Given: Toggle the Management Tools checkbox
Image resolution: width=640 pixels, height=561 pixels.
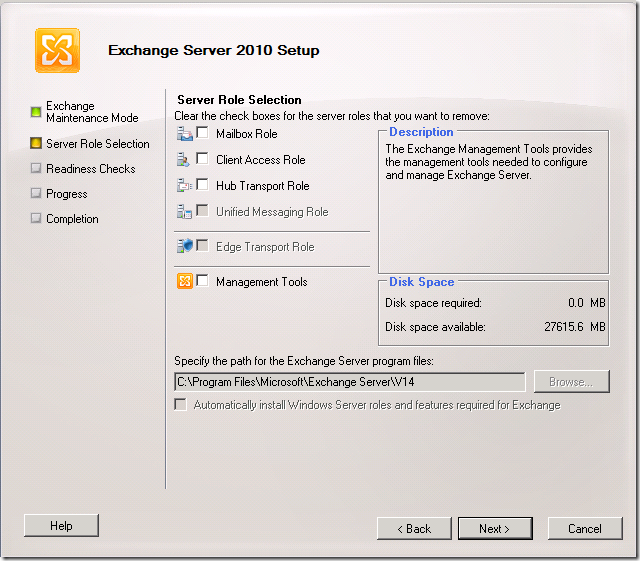Looking at the screenshot, I should pyautogui.click(x=202, y=280).
